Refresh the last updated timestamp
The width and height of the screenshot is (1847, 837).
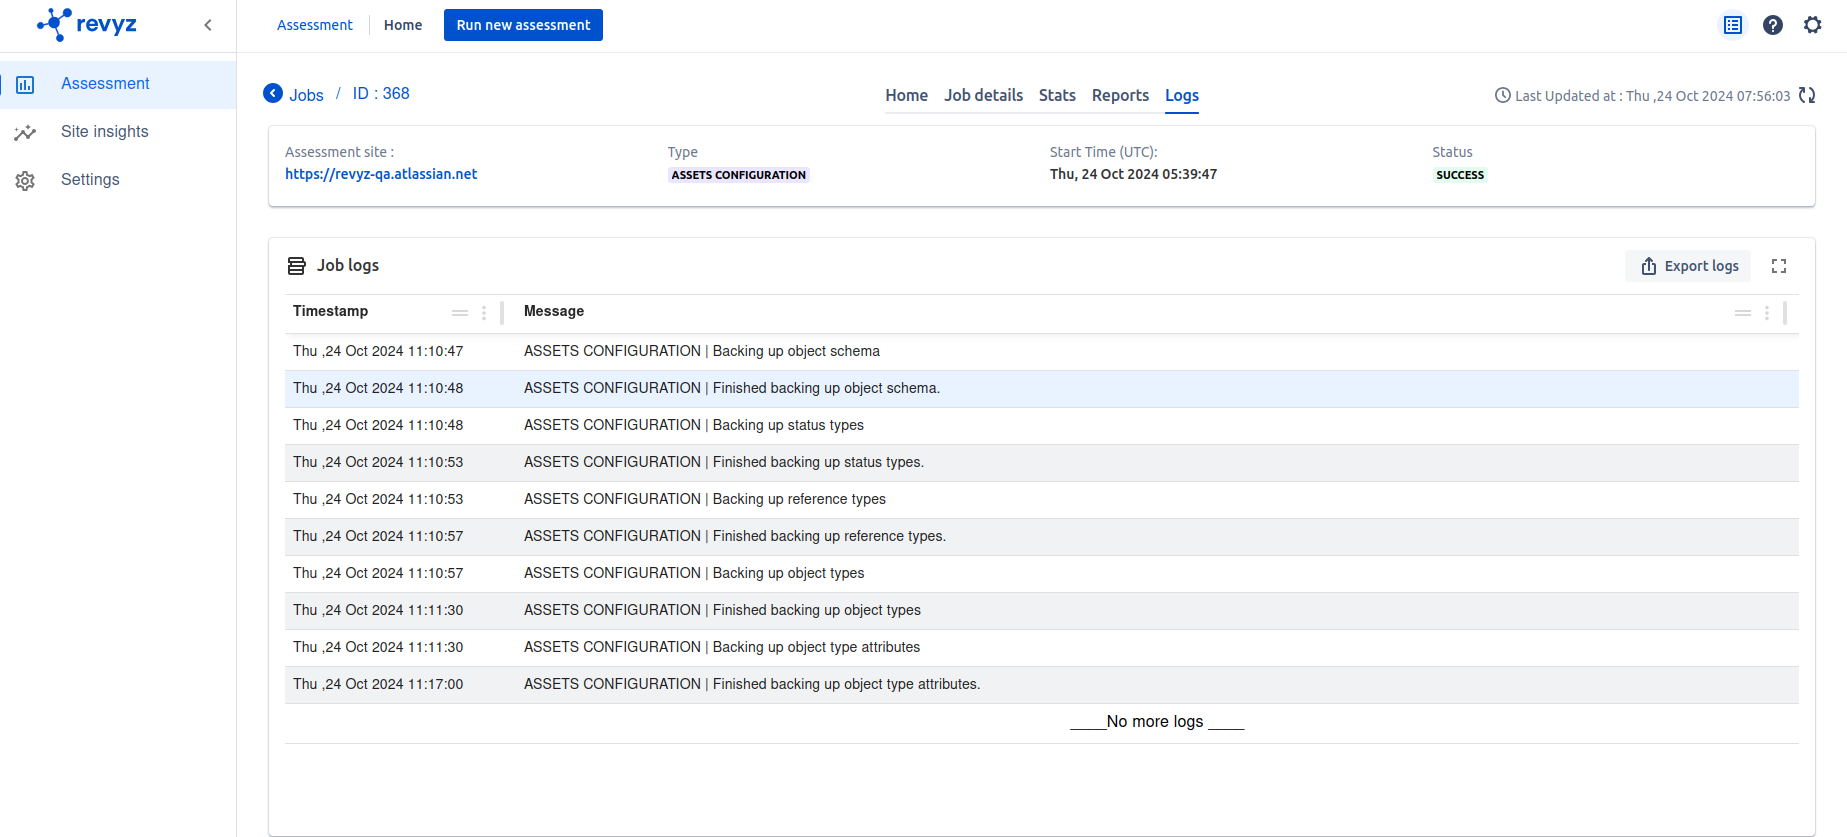[x=1807, y=95]
